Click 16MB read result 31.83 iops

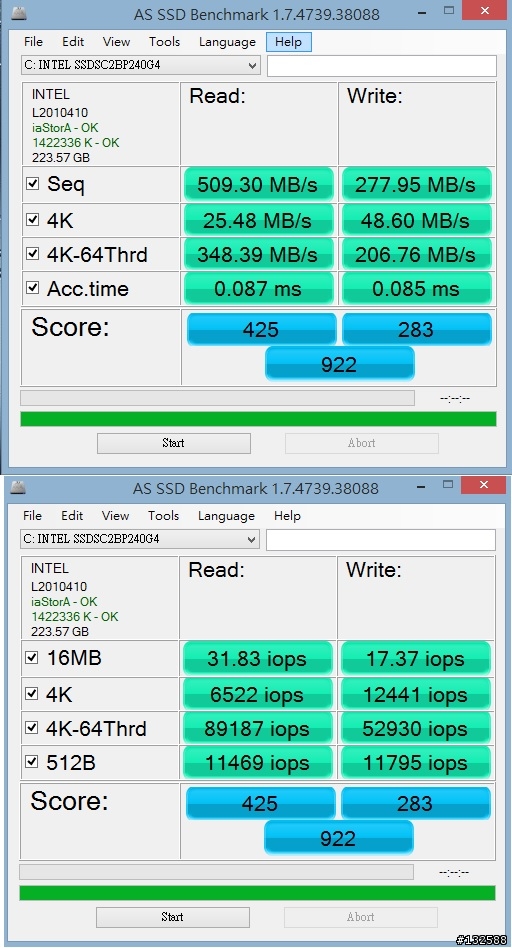[x=258, y=658]
